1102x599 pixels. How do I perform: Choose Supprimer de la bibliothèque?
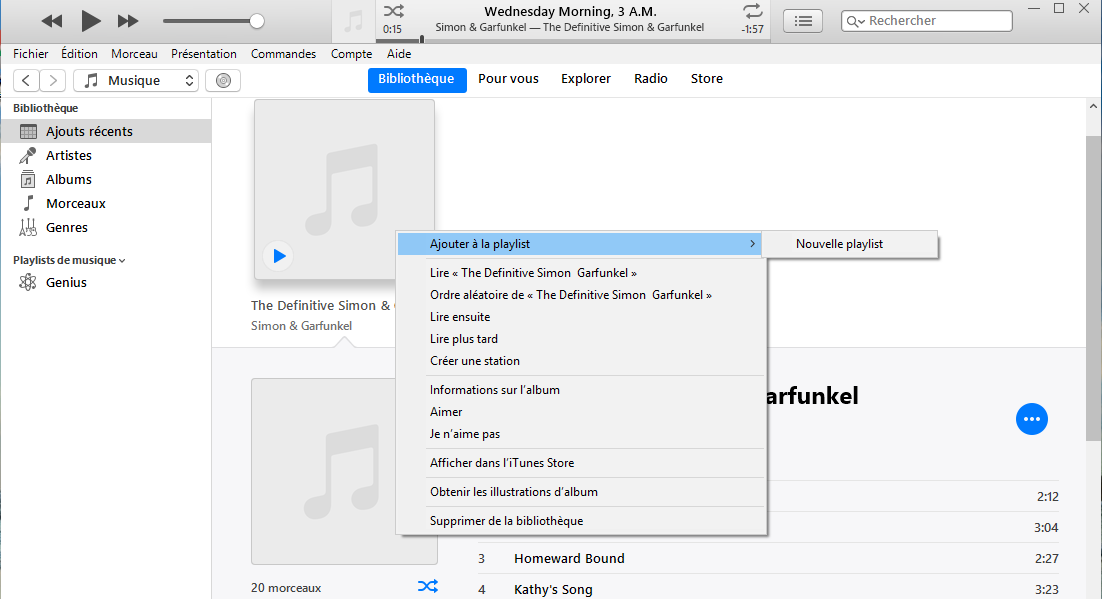[581, 520]
